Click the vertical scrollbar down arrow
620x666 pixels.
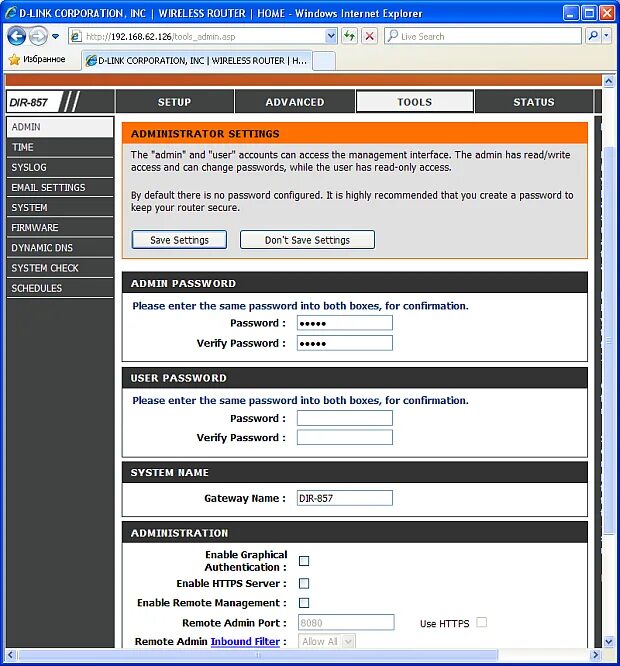pos(609,641)
